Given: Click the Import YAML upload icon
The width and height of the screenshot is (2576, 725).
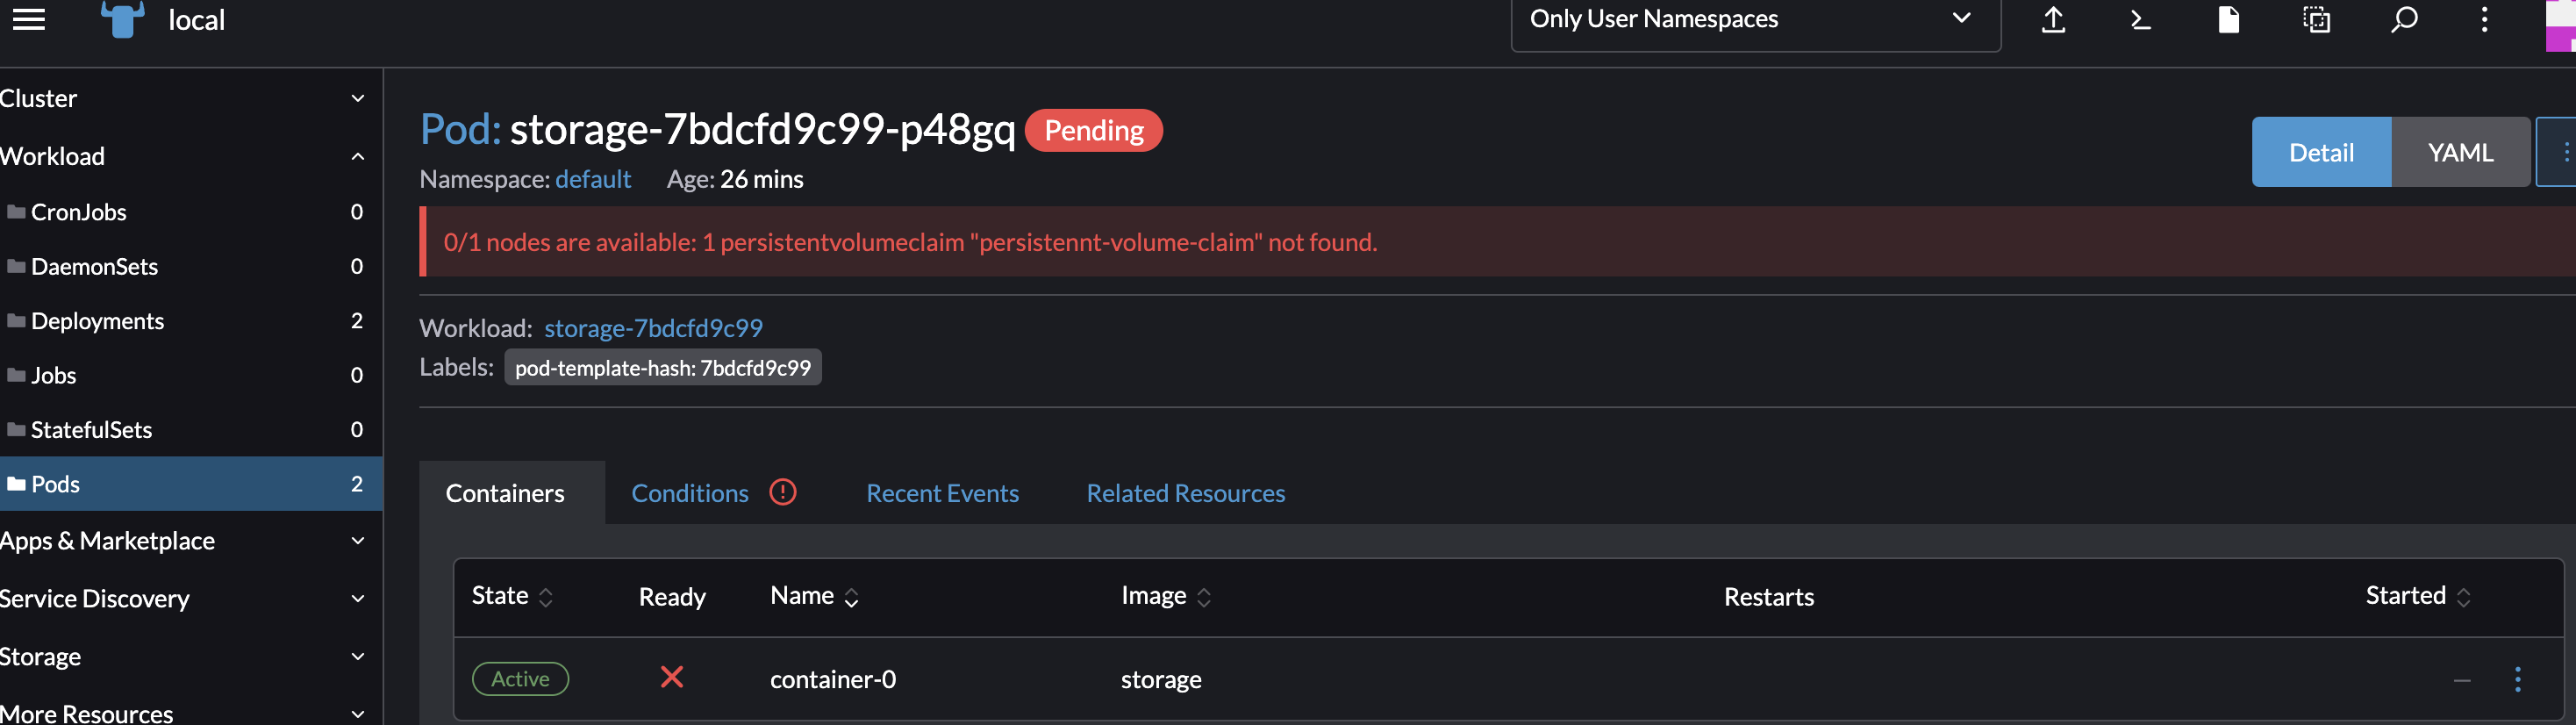Looking at the screenshot, I should (x=2054, y=19).
